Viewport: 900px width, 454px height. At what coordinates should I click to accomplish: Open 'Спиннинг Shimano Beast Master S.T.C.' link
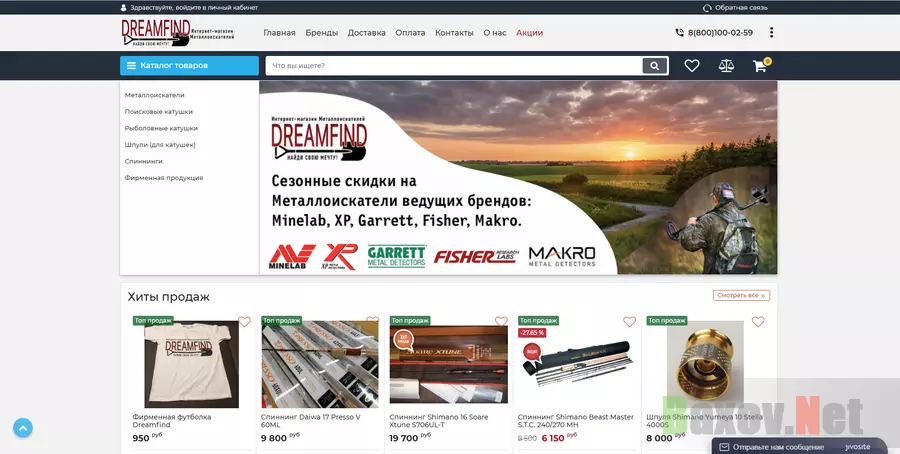(576, 421)
